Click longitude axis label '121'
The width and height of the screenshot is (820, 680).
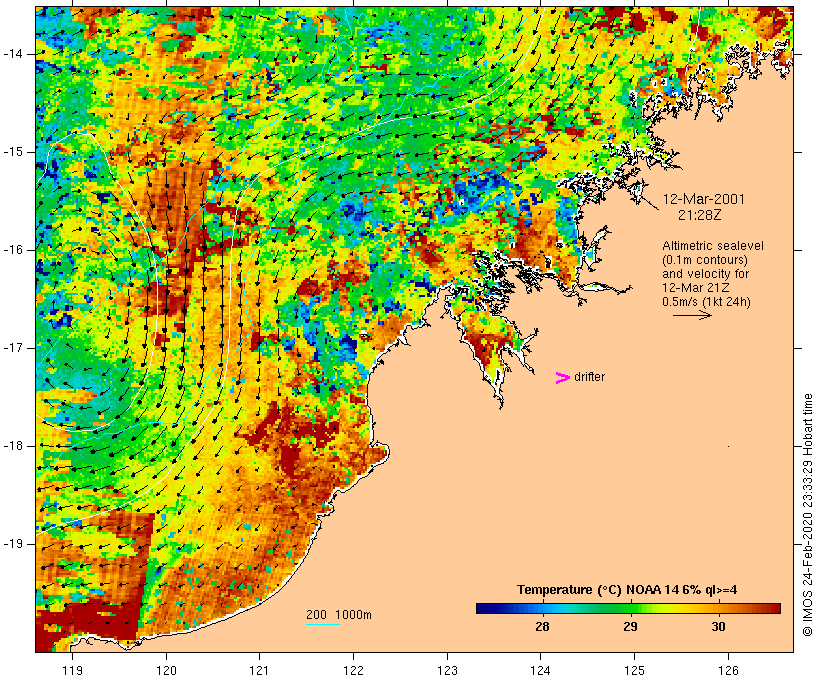tap(259, 671)
